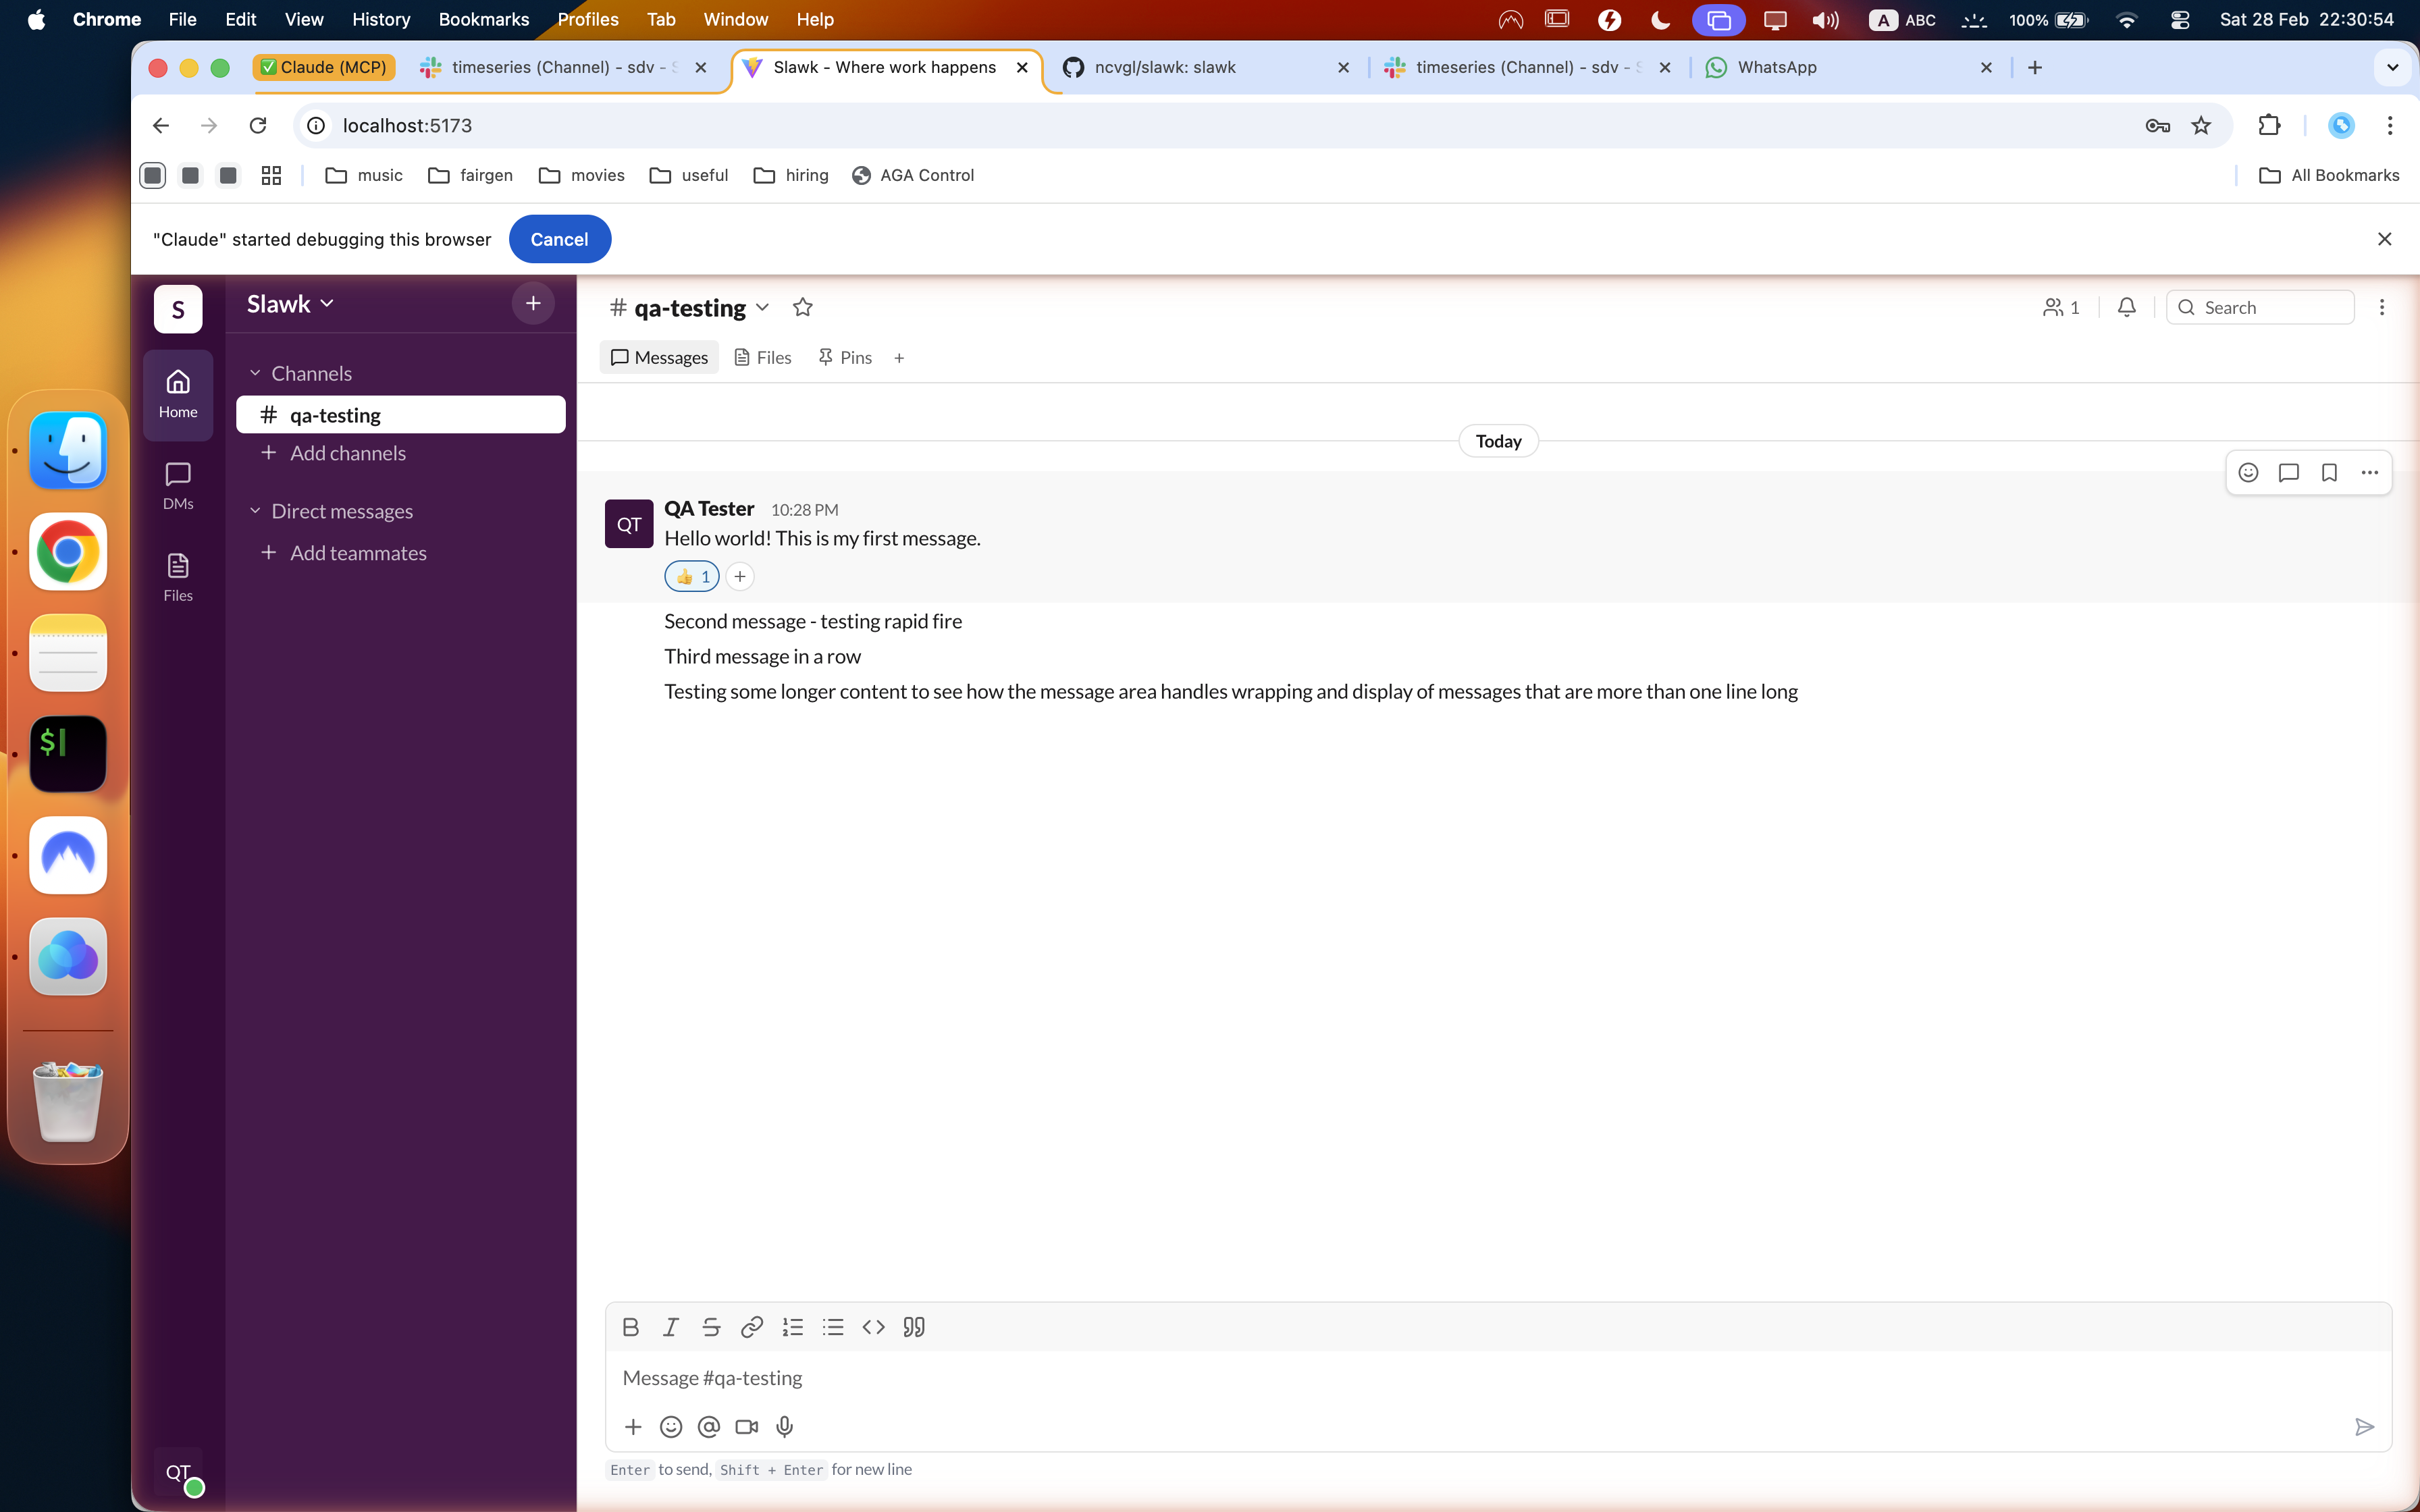Record an audio clip with the microphone
The image size is (2420, 1512).
click(x=784, y=1426)
